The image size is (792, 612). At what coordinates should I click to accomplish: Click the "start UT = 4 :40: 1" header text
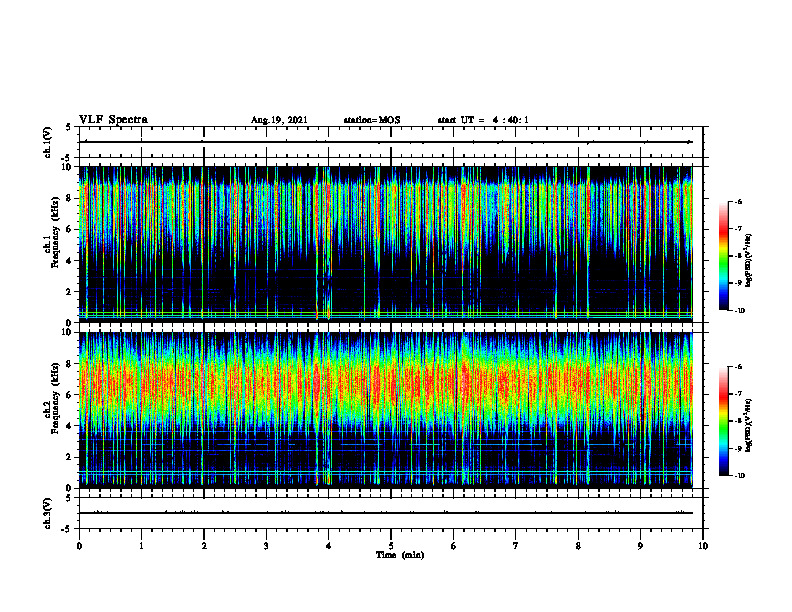(x=483, y=120)
